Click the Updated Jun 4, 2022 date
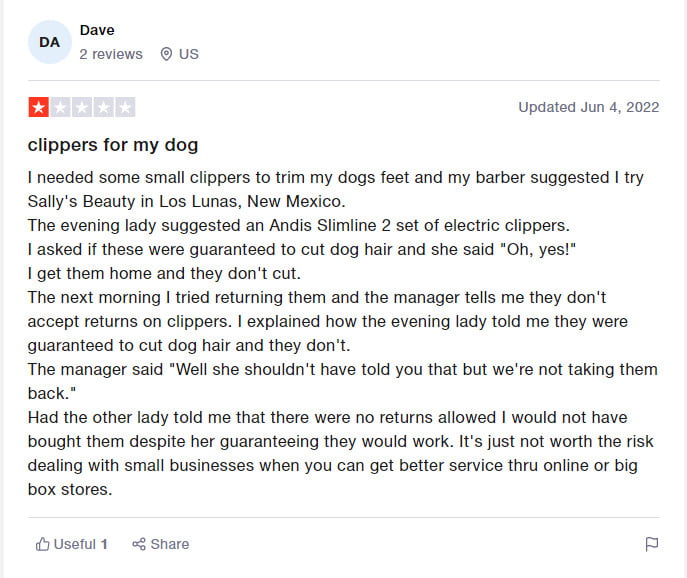 click(x=588, y=107)
